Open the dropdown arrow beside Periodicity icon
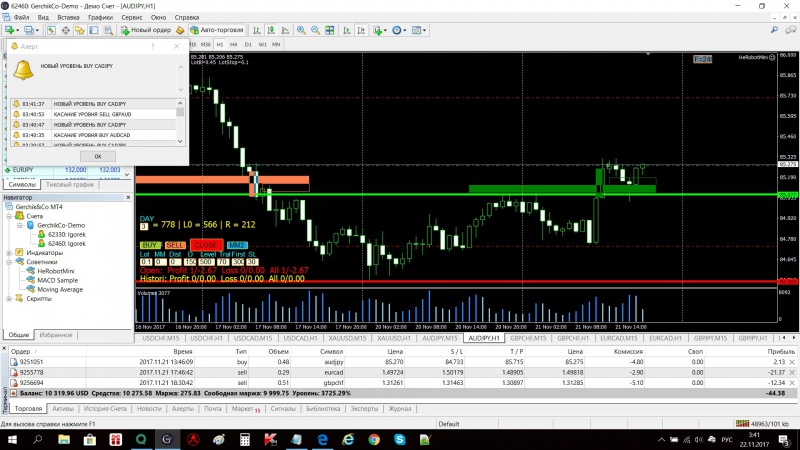The width and height of the screenshot is (800, 450). 405,30
